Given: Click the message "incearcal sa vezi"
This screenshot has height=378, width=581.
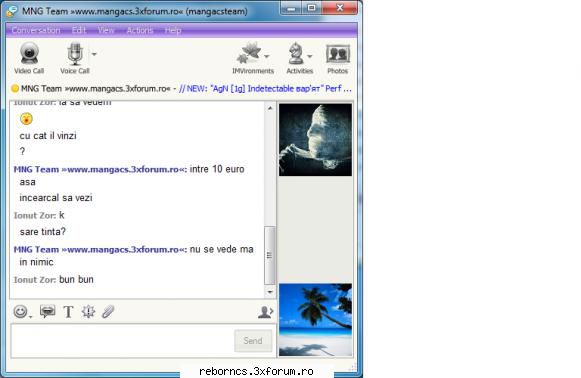Looking at the screenshot, I should [56, 198].
